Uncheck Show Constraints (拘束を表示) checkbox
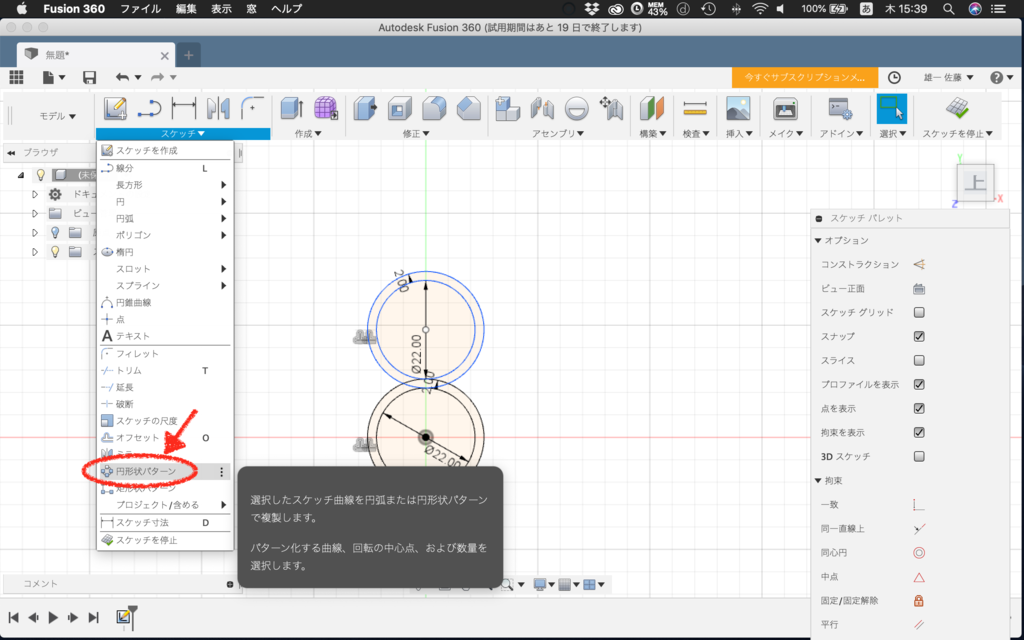 pyautogui.click(x=919, y=432)
